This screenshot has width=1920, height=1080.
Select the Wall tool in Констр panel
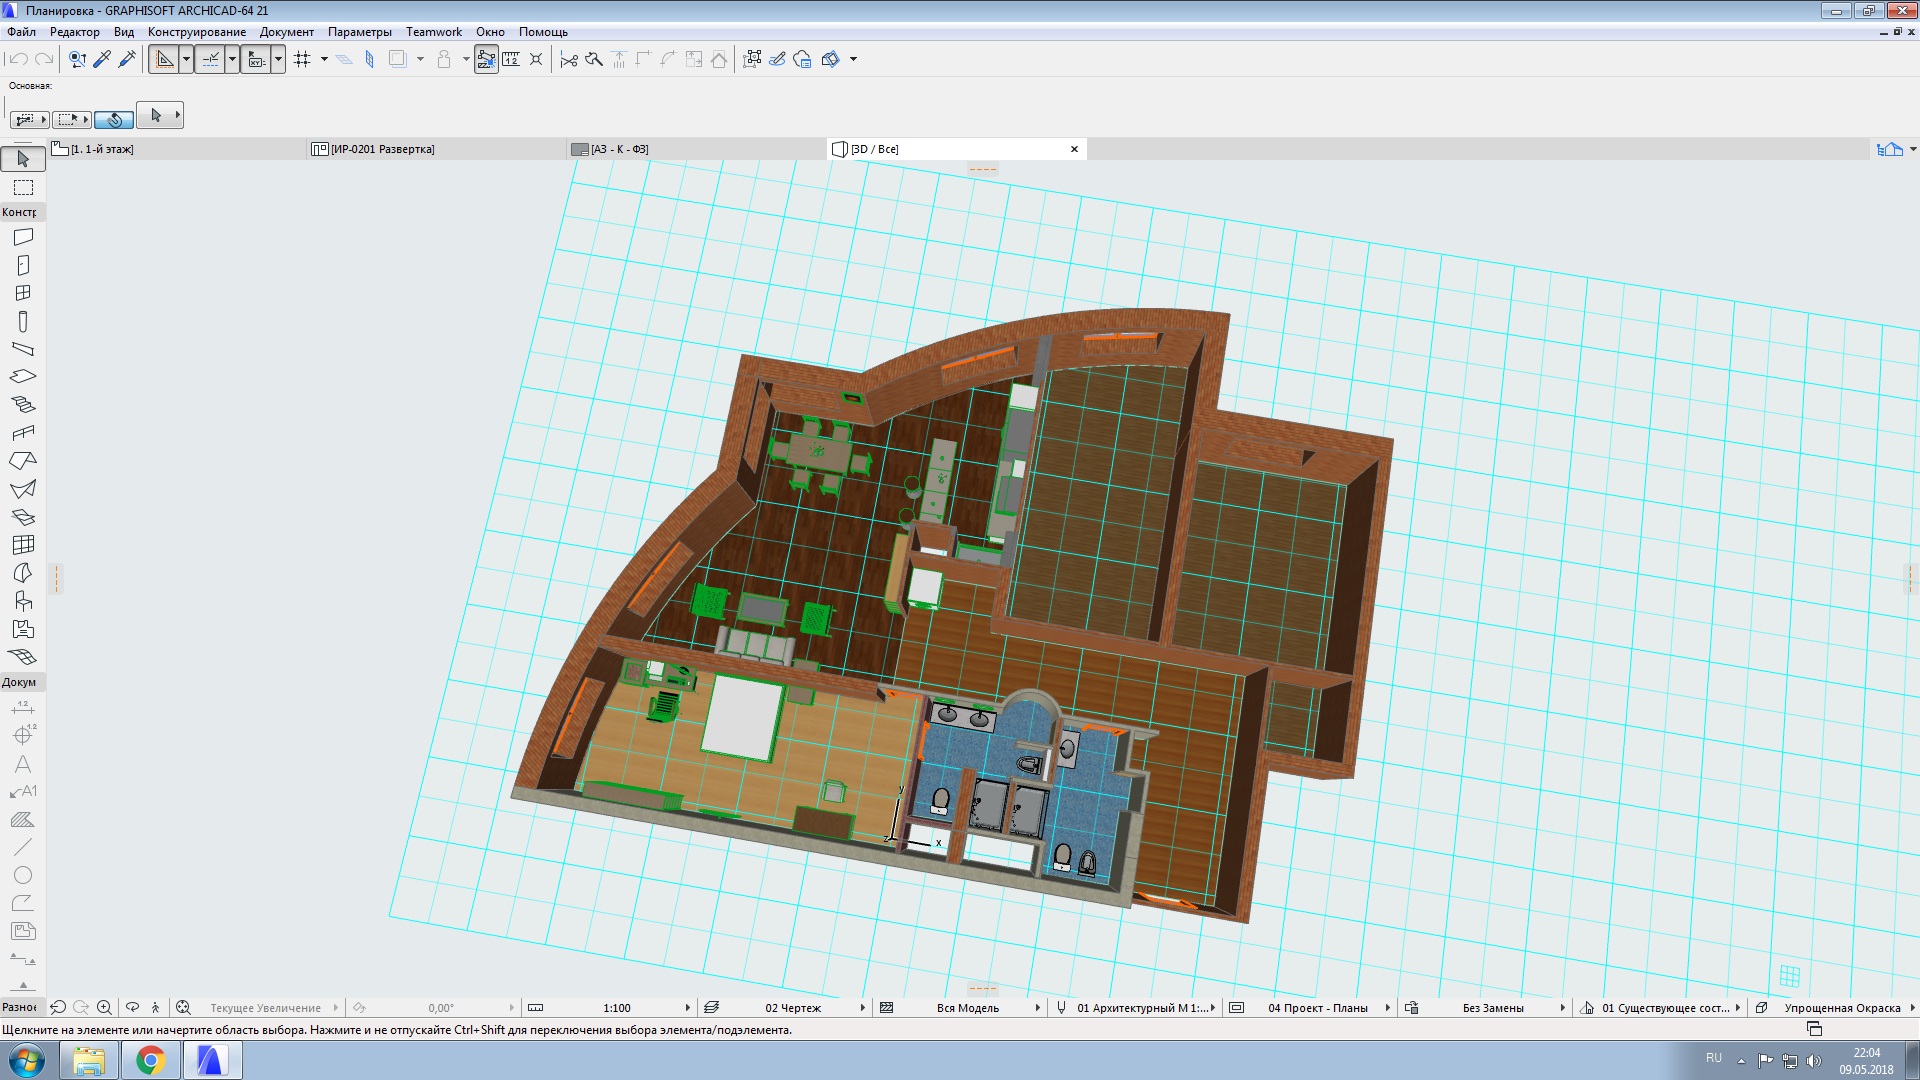tap(22, 236)
